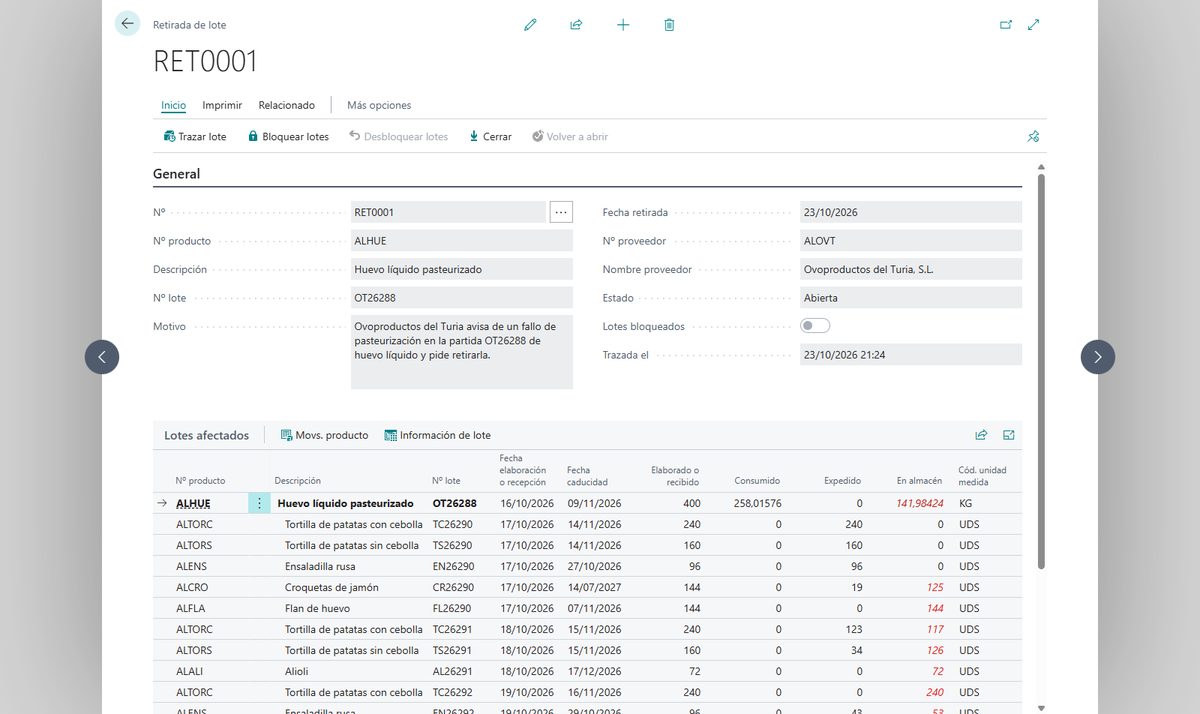Open the Nº field lookup ellipsis button
This screenshot has width=1200, height=714.
click(561, 212)
